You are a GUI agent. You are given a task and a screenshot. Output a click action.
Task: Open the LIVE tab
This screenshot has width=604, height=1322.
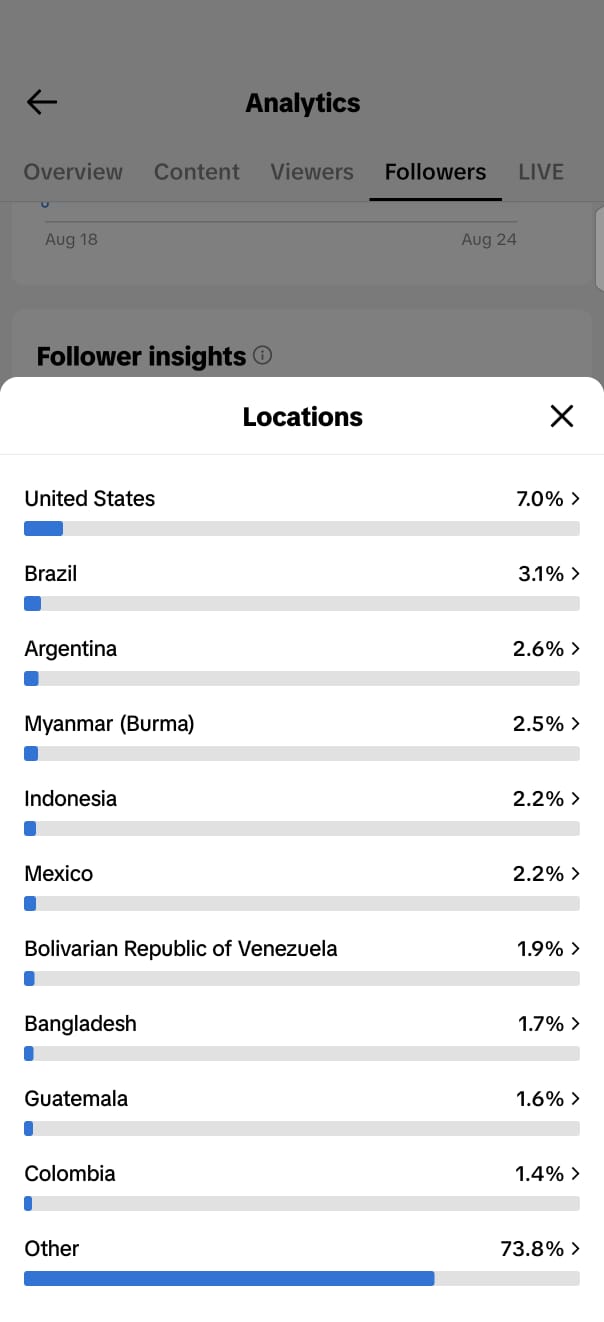point(541,172)
